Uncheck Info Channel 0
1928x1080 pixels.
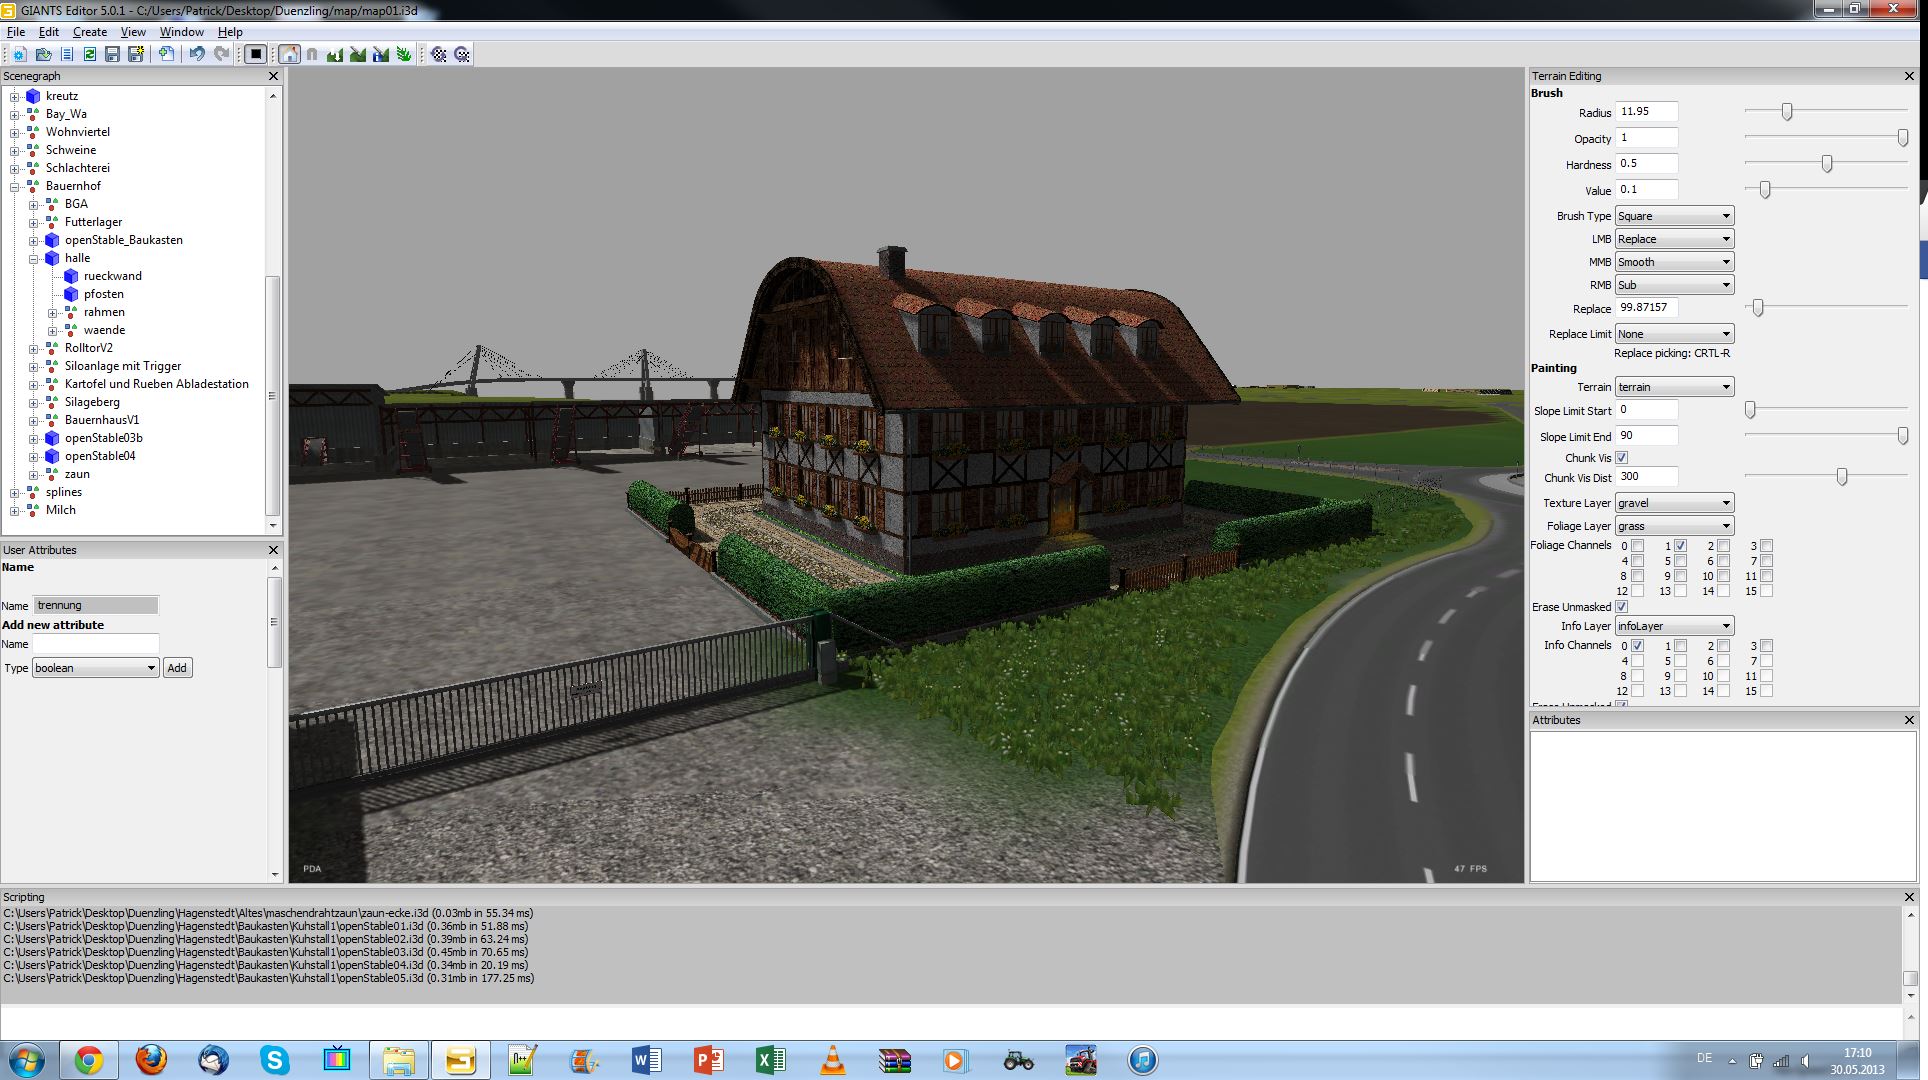click(x=1637, y=646)
